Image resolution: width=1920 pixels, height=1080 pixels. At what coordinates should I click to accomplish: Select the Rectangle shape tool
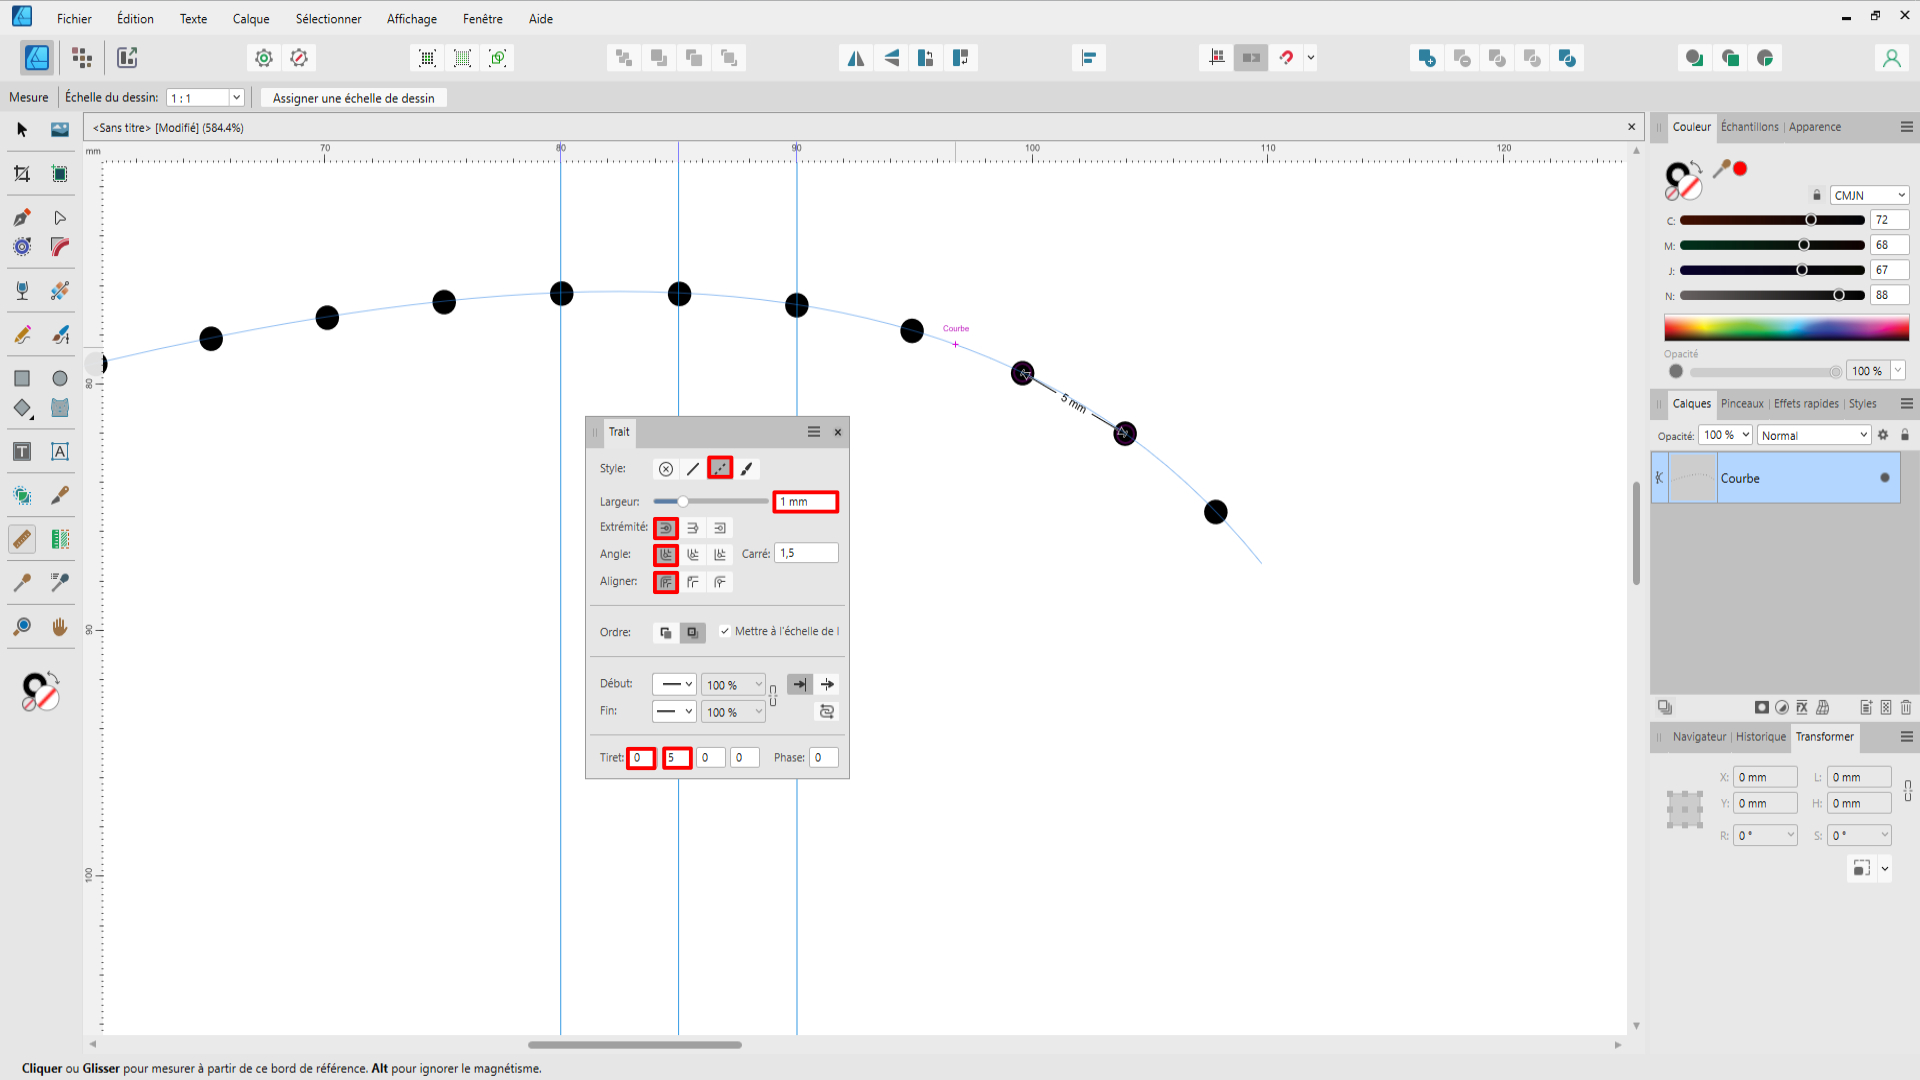22,378
